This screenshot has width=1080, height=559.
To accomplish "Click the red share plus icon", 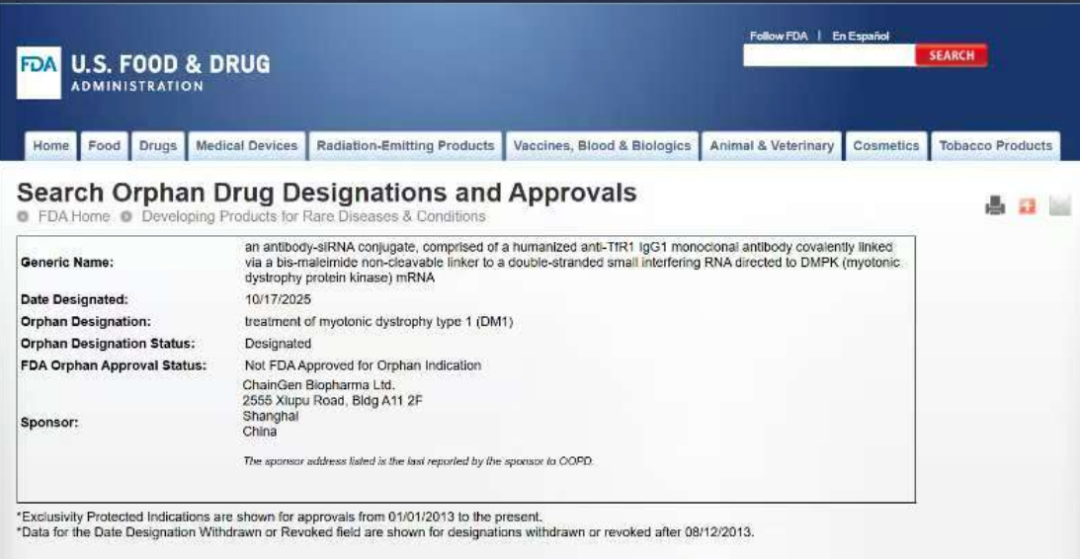I will 1027,205.
